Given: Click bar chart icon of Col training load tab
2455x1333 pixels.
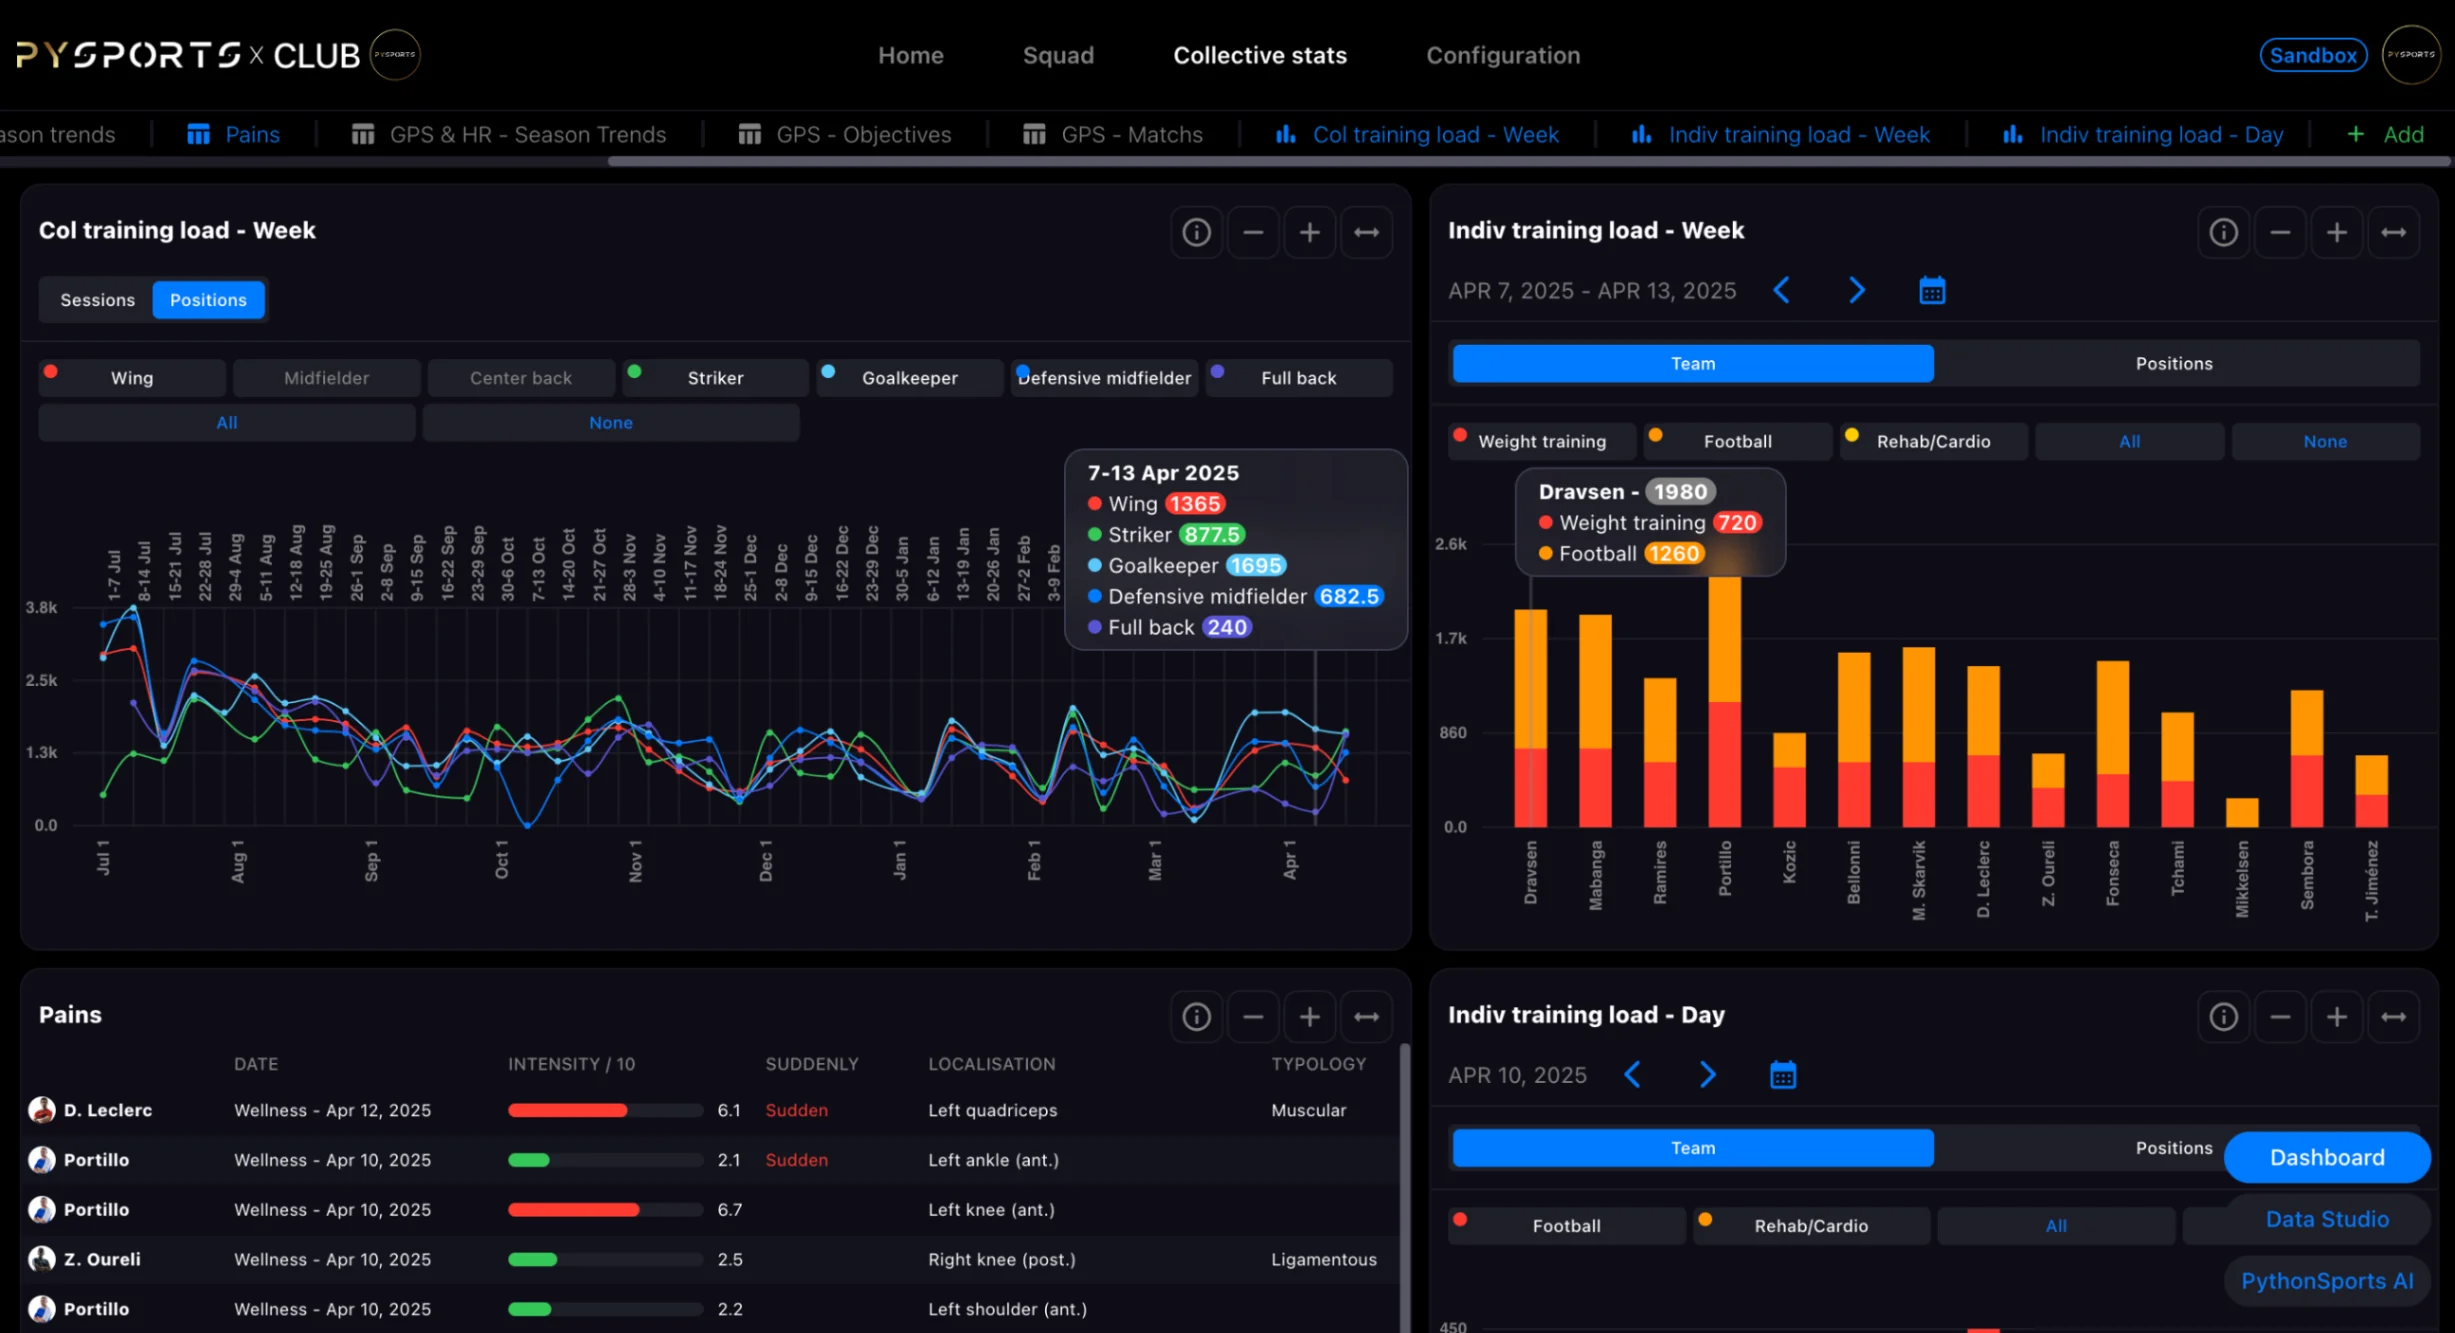Looking at the screenshot, I should pos(1285,135).
